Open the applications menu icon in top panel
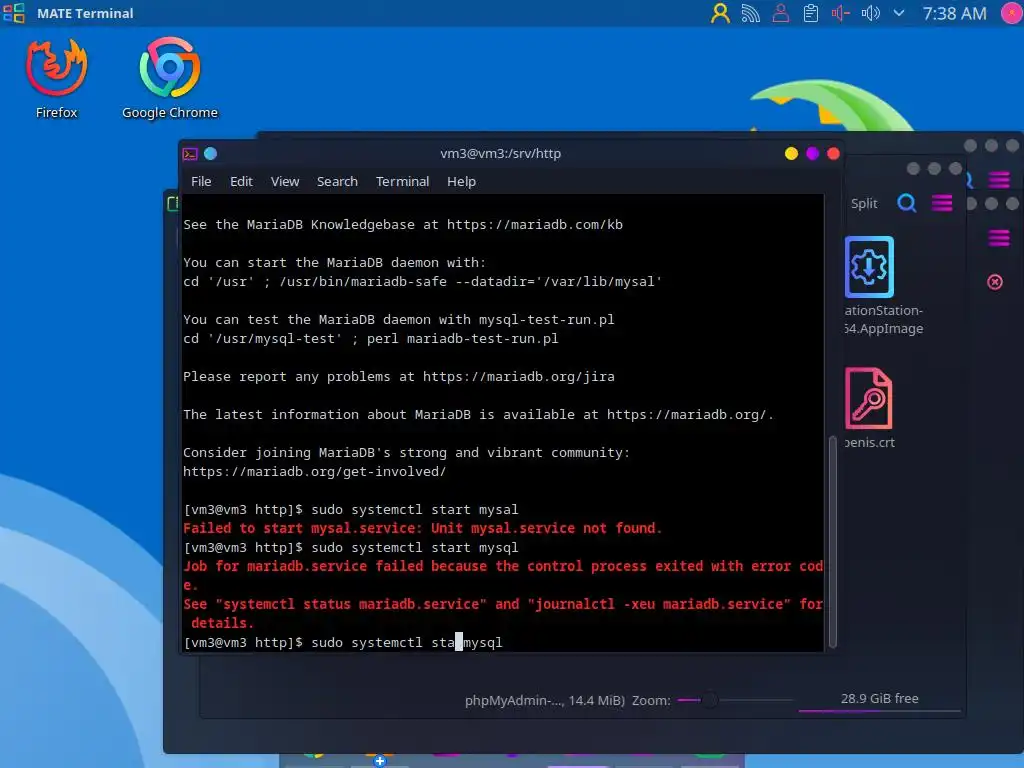1024x768 pixels. coord(14,13)
